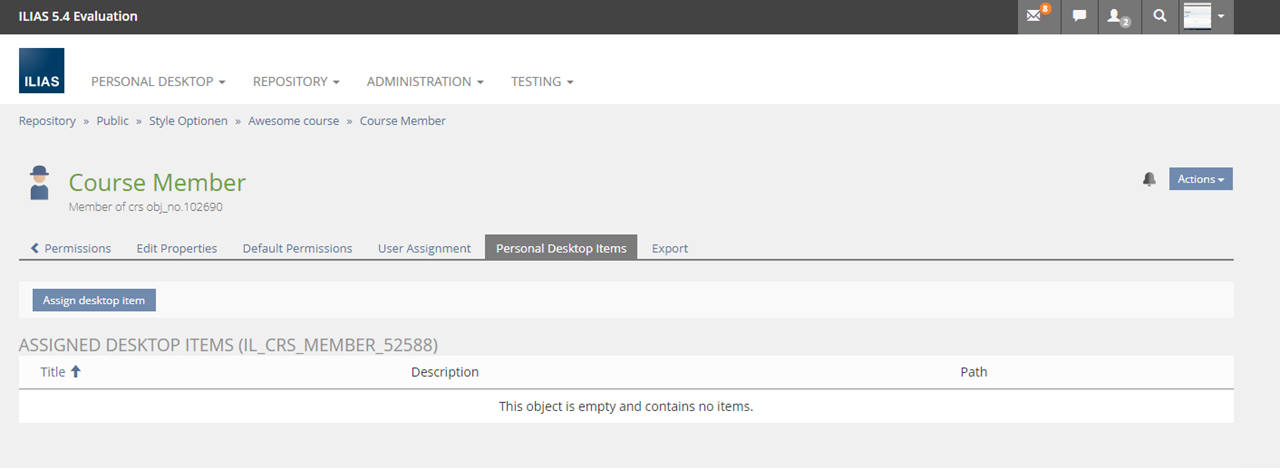Navigate to Awesome course breadcrumb
The image size is (1280, 468).
pyautogui.click(x=293, y=121)
